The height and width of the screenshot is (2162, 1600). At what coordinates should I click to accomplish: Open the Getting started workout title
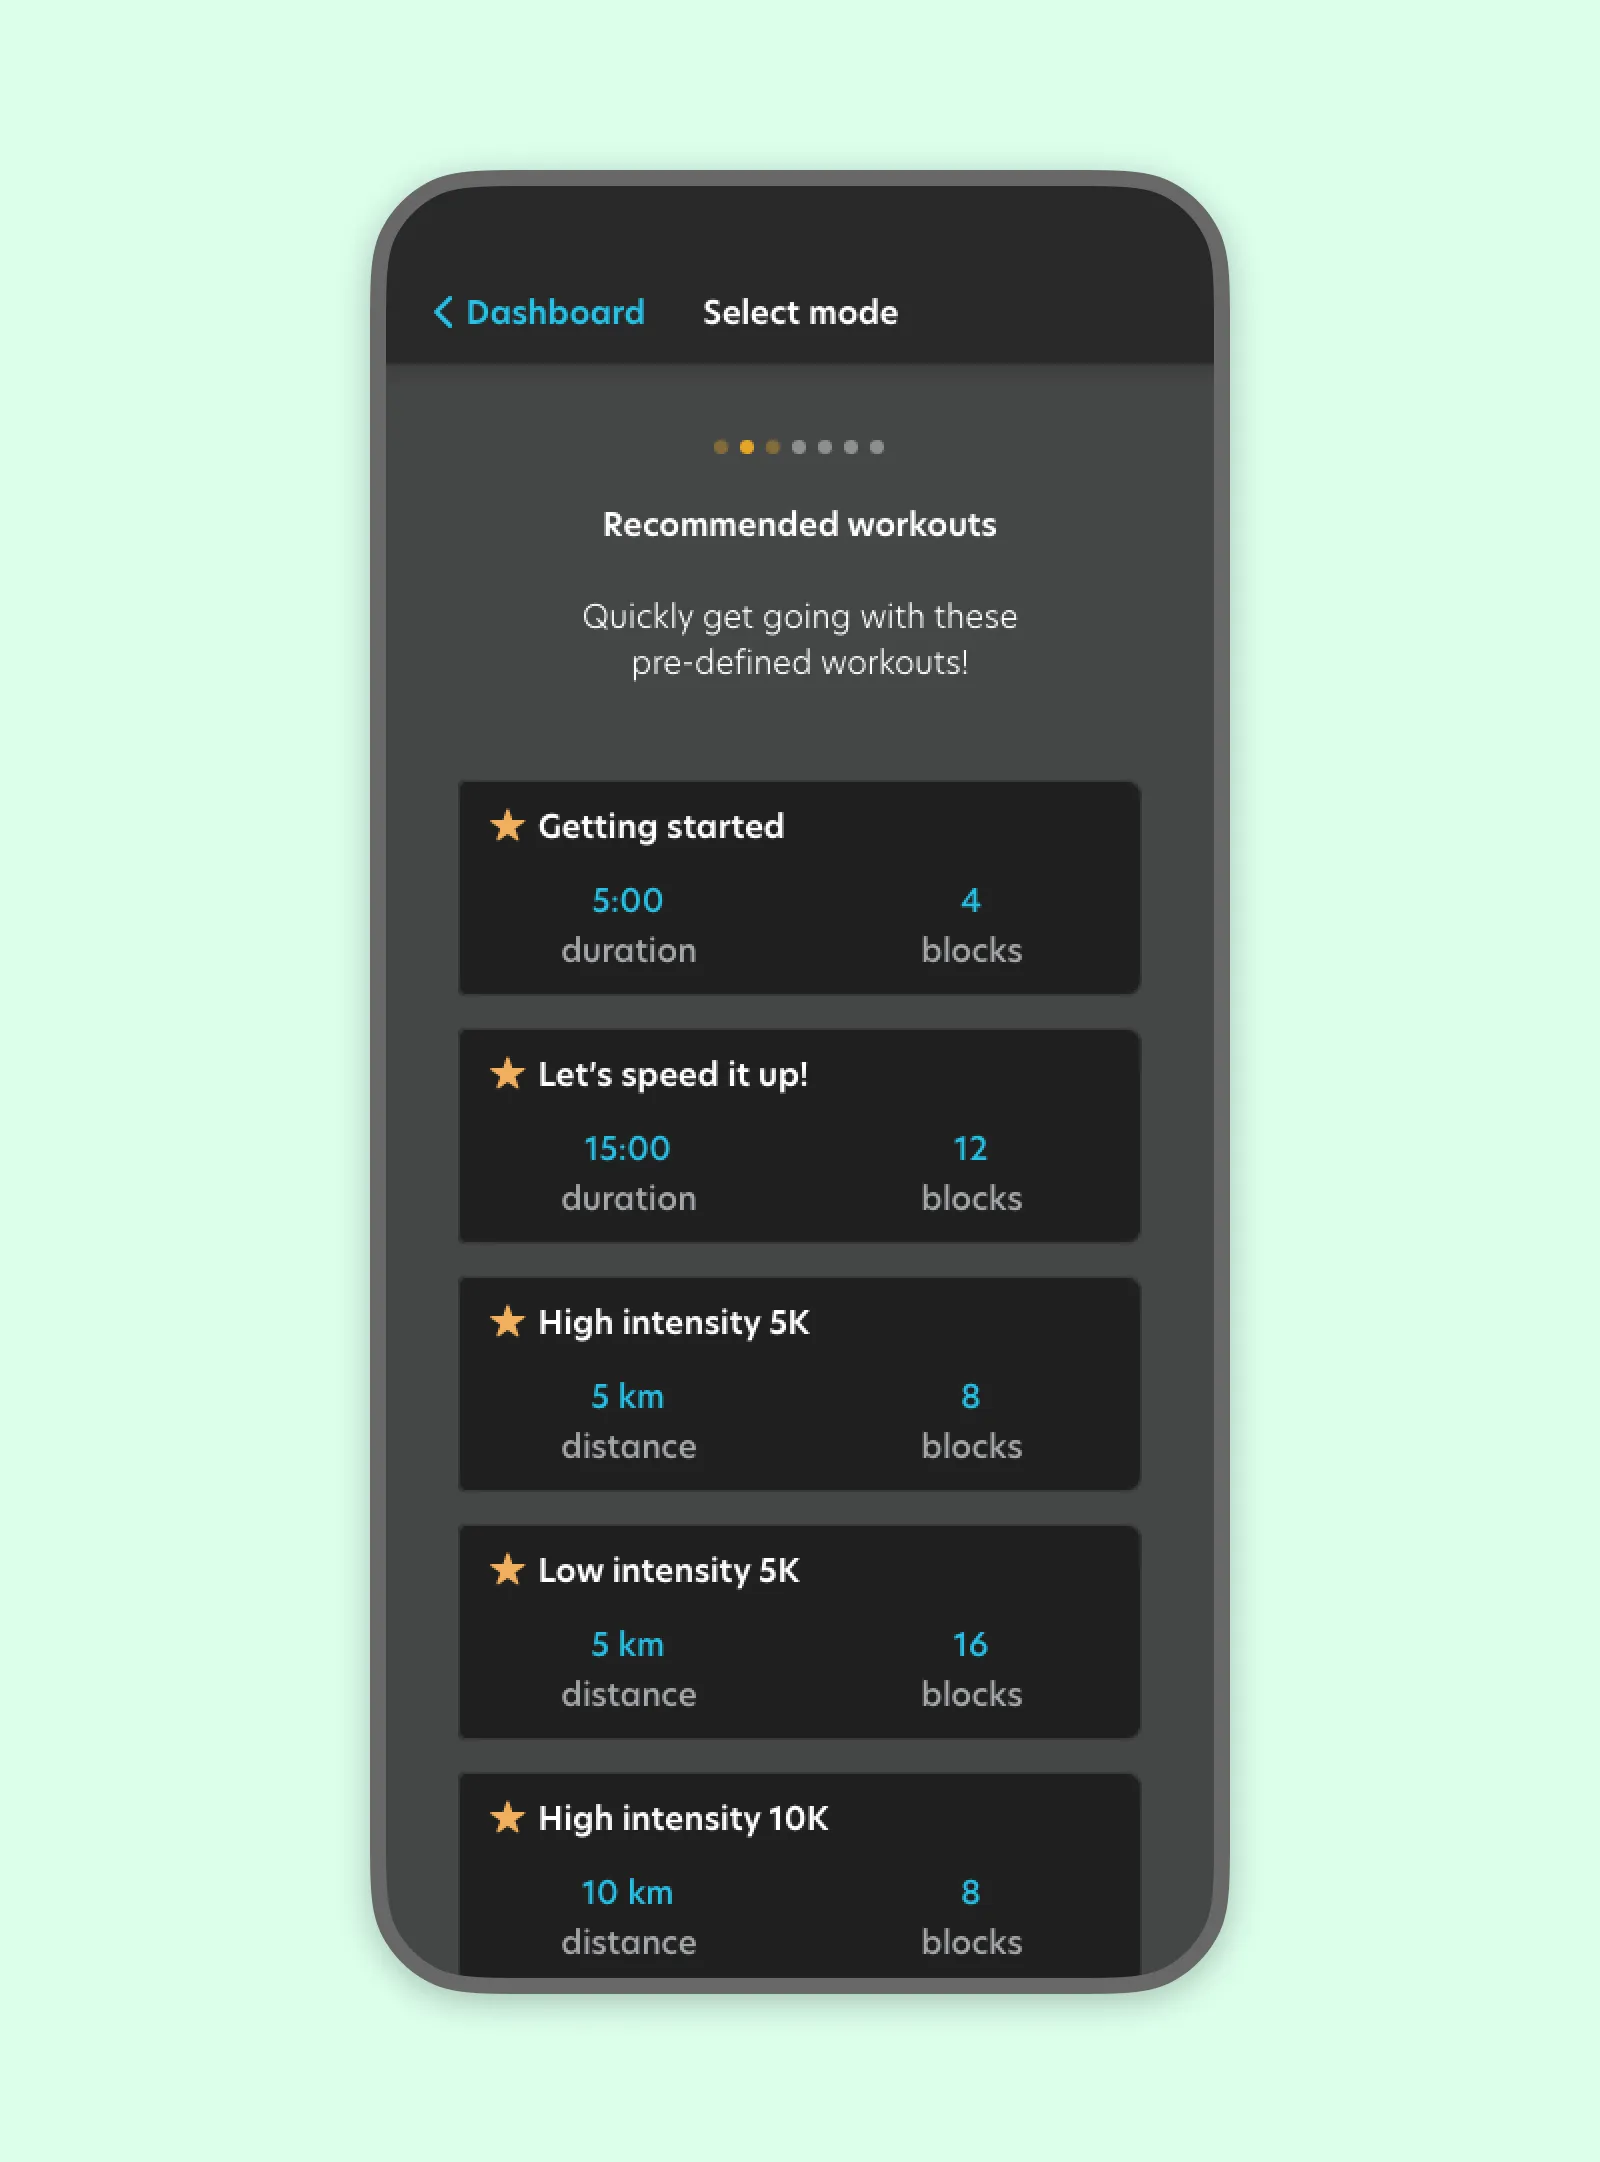coord(661,826)
